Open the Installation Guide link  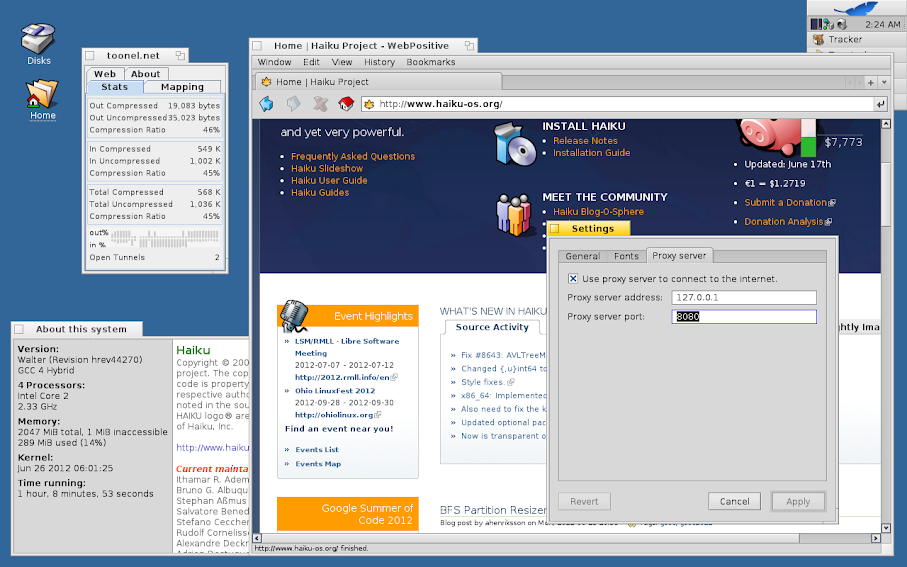coord(591,153)
